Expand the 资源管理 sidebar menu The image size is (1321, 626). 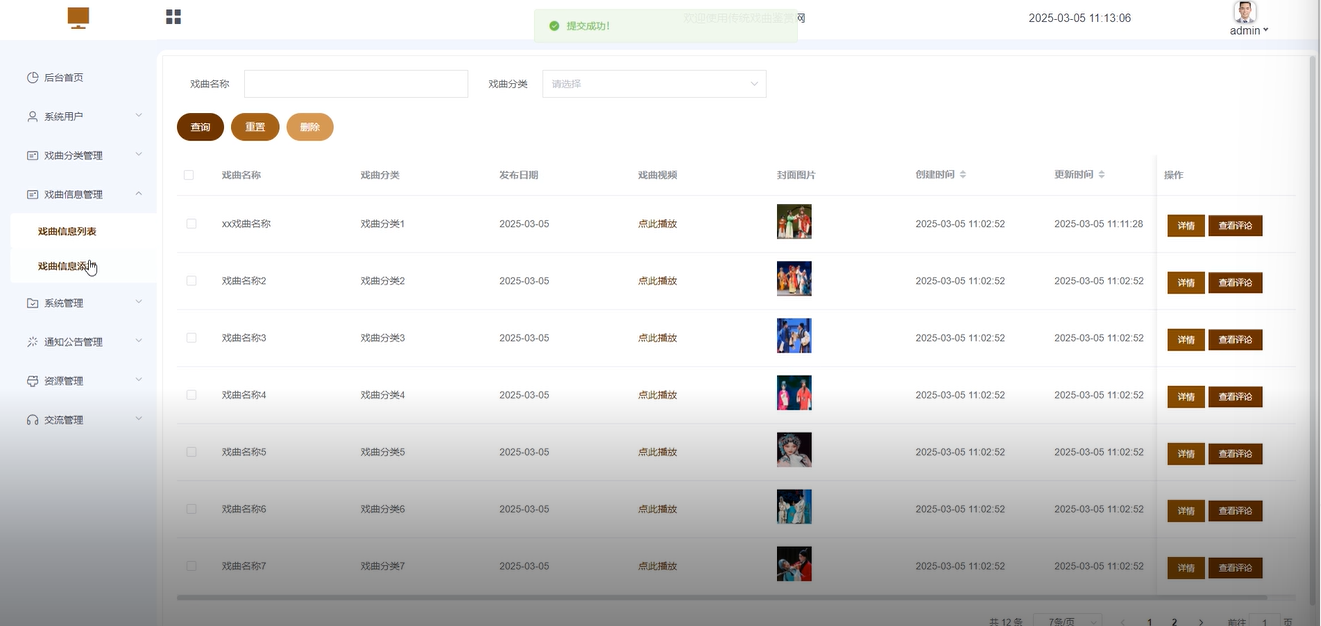(x=139, y=381)
